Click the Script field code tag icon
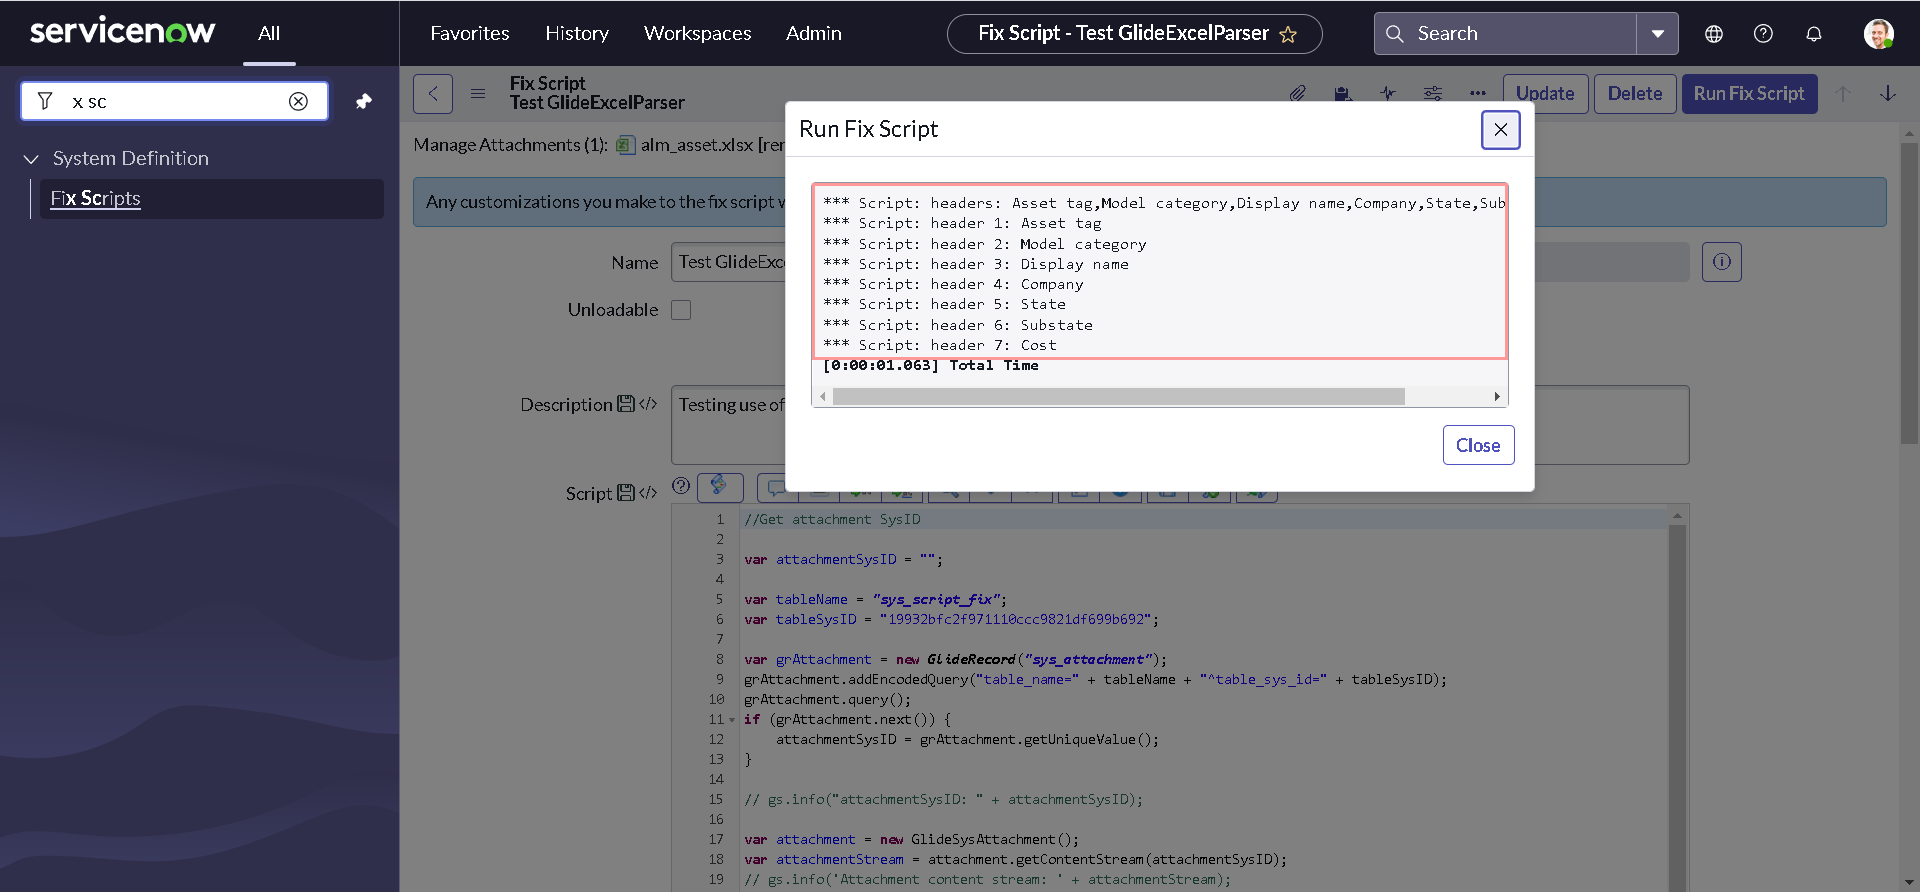Image resolution: width=1920 pixels, height=892 pixels. 648,493
